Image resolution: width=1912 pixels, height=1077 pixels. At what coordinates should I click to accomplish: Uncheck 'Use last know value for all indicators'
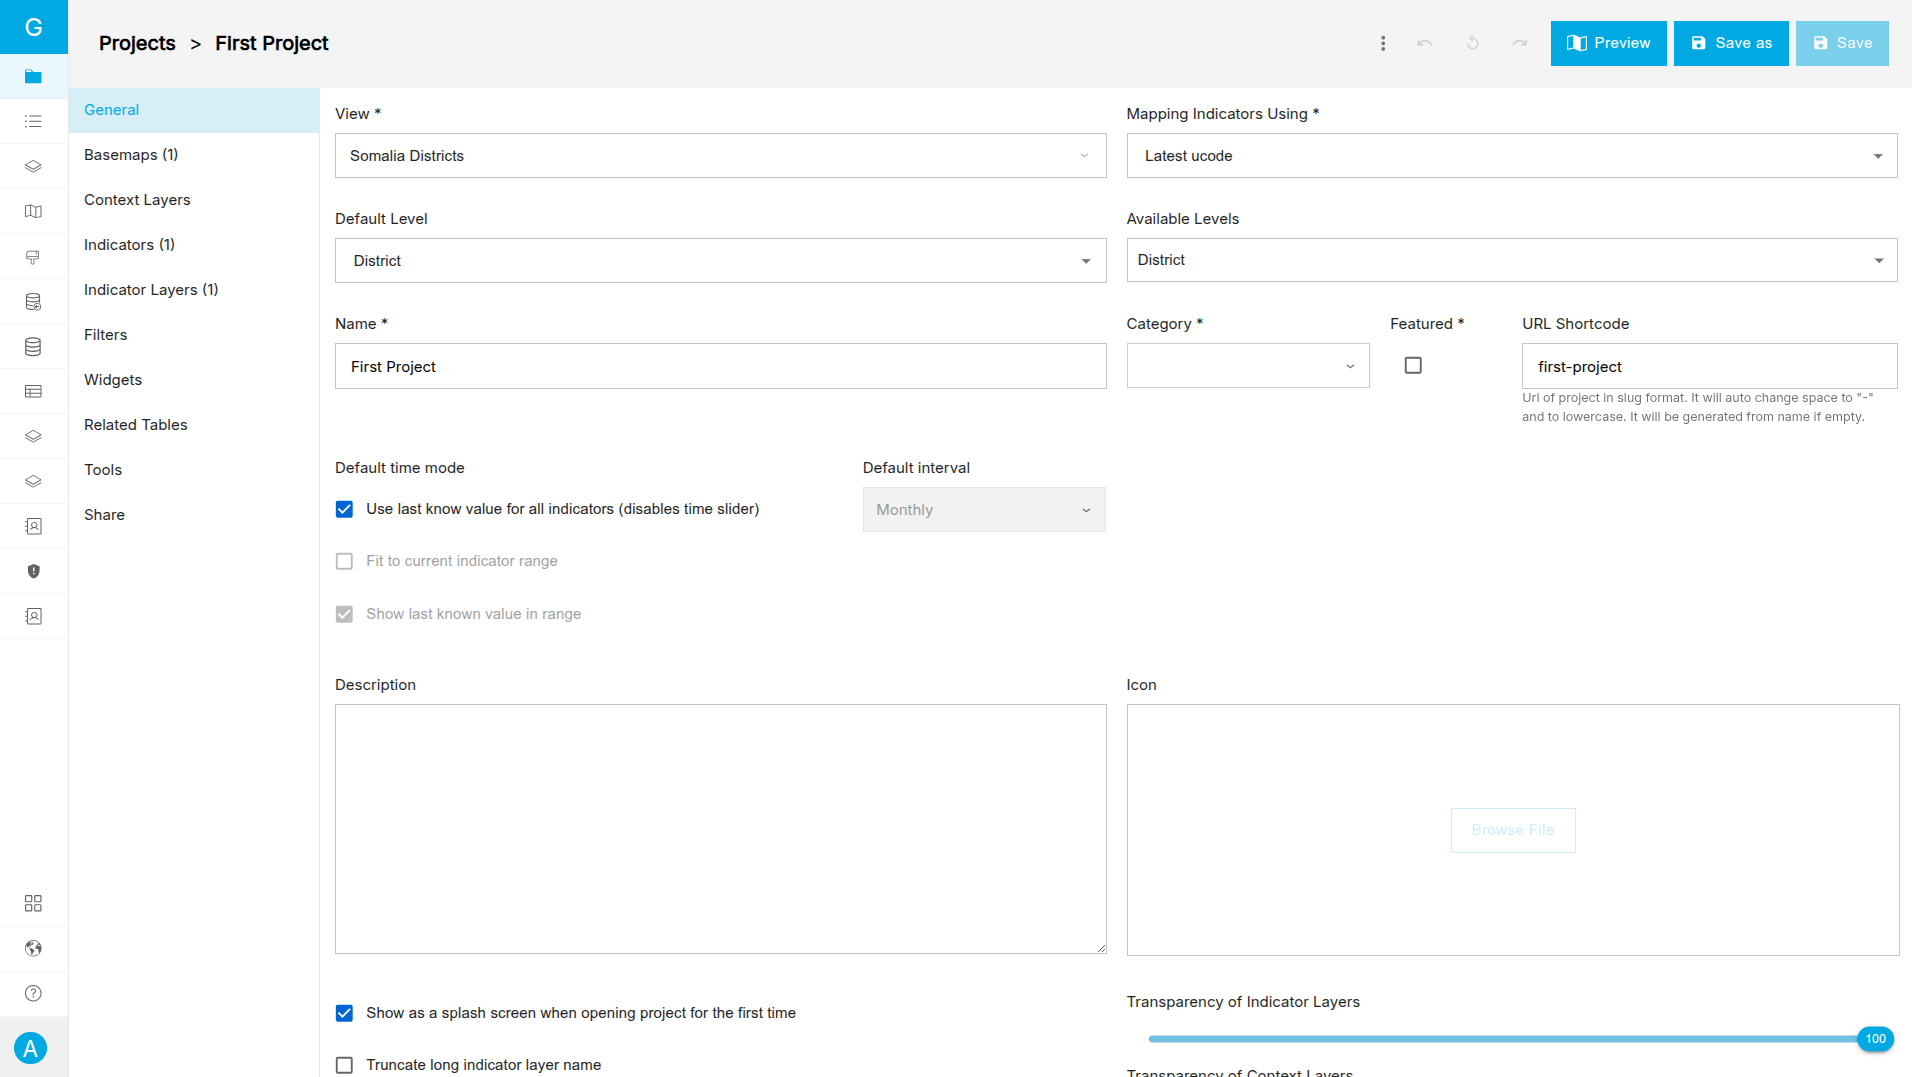344,509
